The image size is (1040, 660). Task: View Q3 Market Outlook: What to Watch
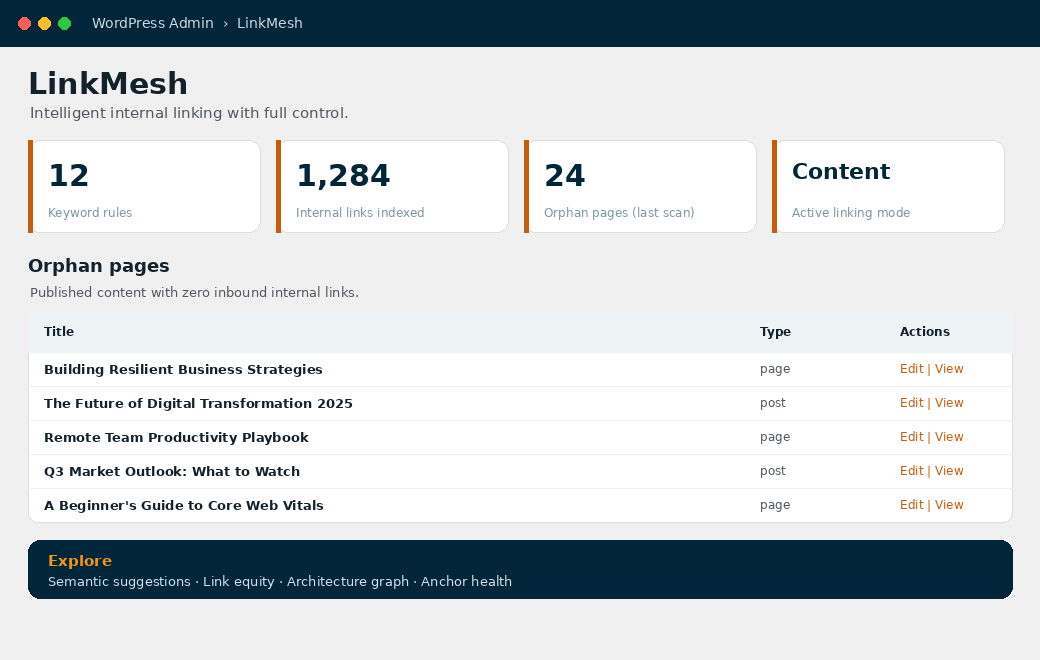coord(949,470)
